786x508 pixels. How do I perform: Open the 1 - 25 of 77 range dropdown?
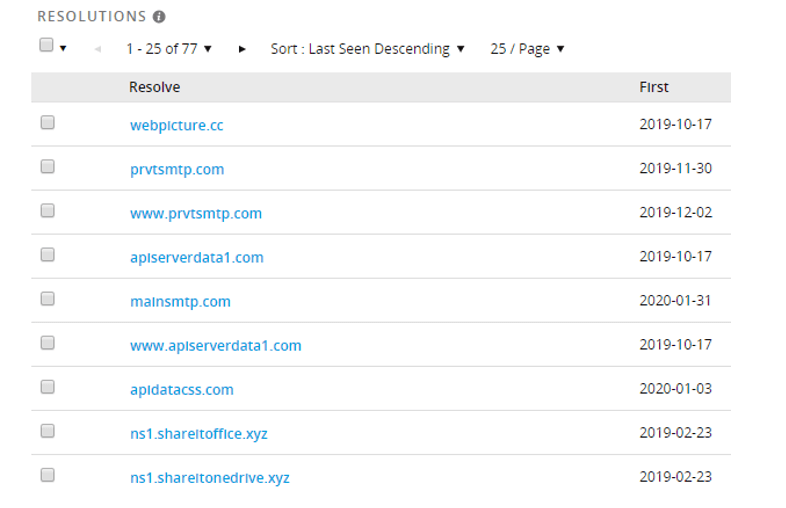point(168,49)
